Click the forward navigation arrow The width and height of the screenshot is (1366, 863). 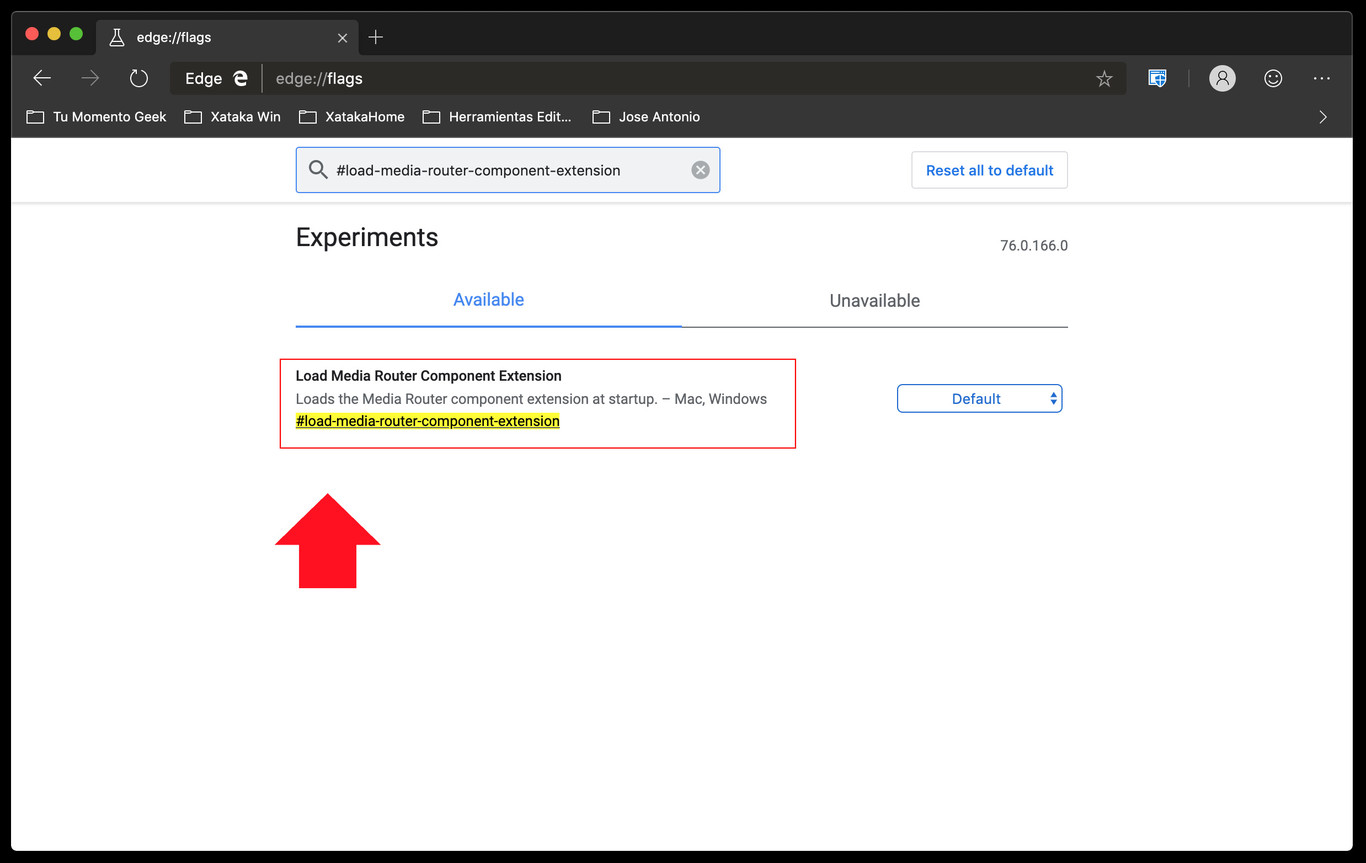(x=90, y=78)
